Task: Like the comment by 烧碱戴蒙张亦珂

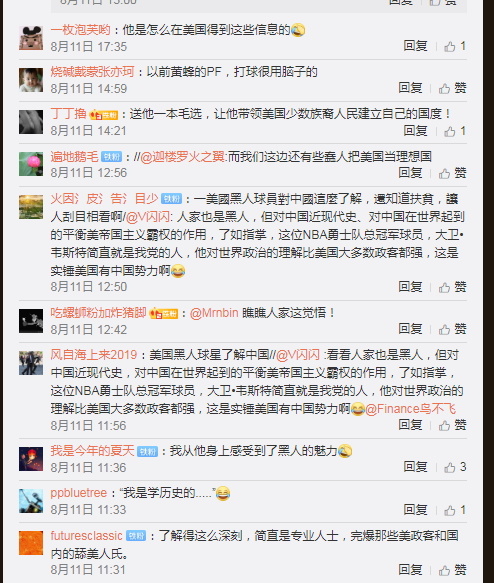Action: pyautogui.click(x=452, y=88)
